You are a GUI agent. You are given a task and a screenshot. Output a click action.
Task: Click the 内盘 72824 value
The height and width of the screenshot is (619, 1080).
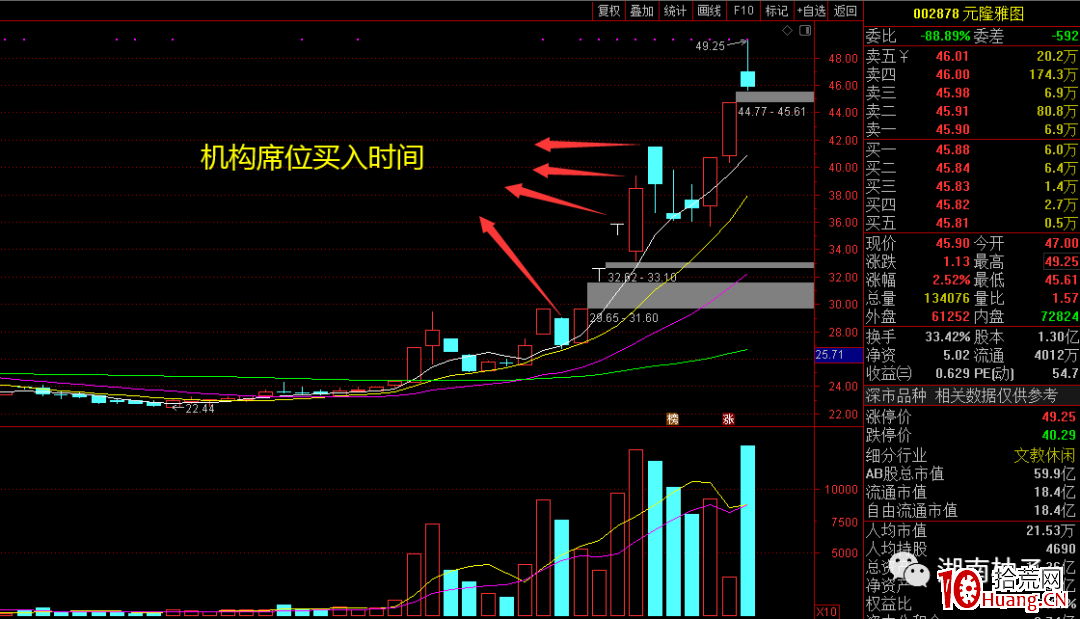click(x=1059, y=316)
